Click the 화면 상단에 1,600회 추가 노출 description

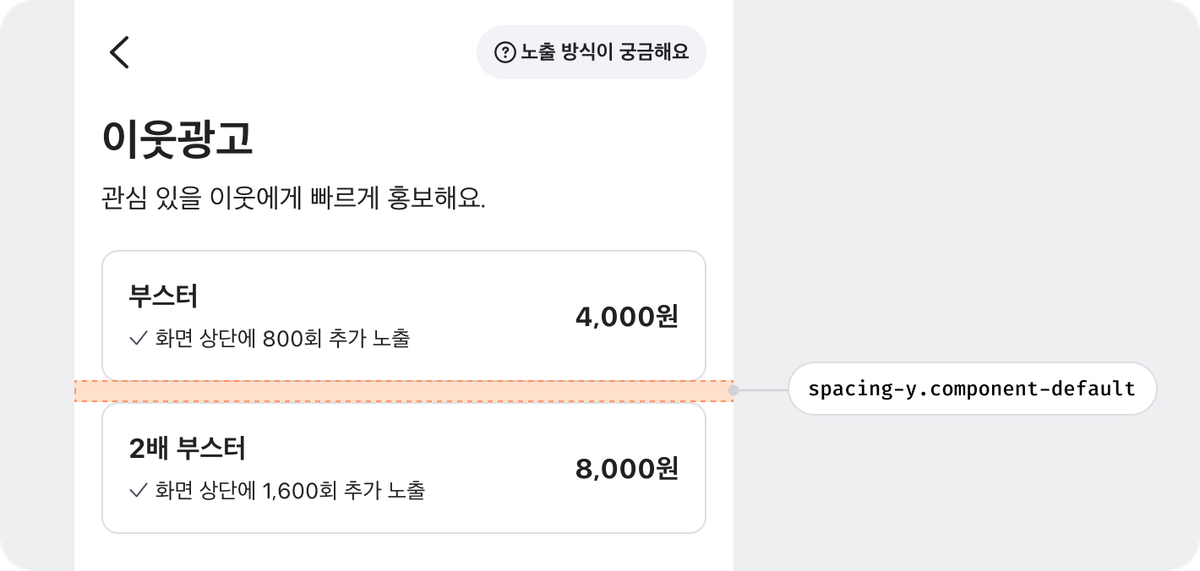click(290, 491)
